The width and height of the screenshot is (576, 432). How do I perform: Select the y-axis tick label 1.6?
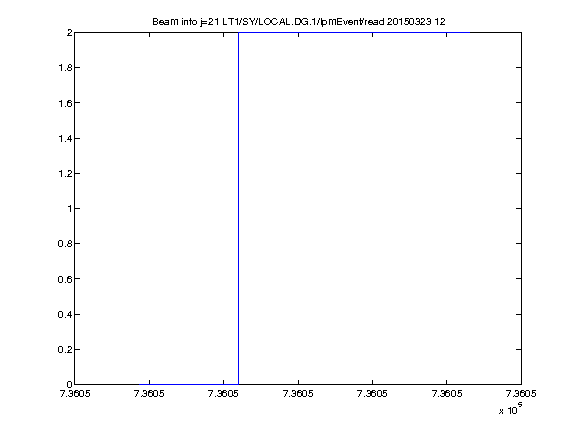(x=65, y=103)
